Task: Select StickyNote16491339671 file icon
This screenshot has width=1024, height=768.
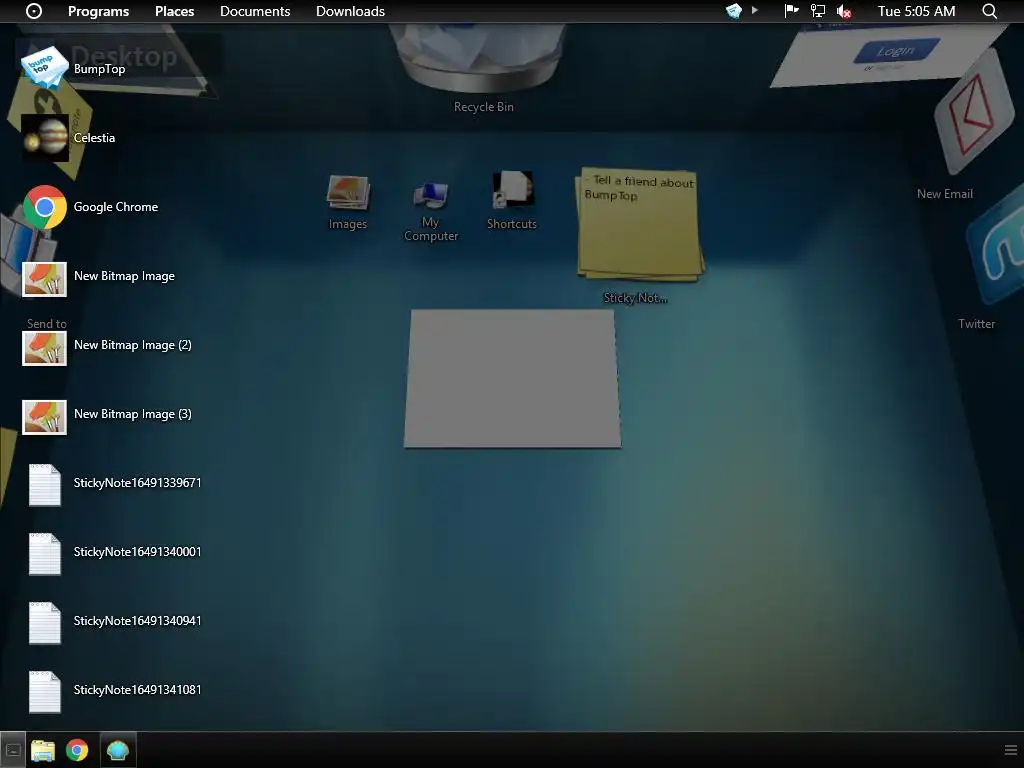Action: pos(45,485)
